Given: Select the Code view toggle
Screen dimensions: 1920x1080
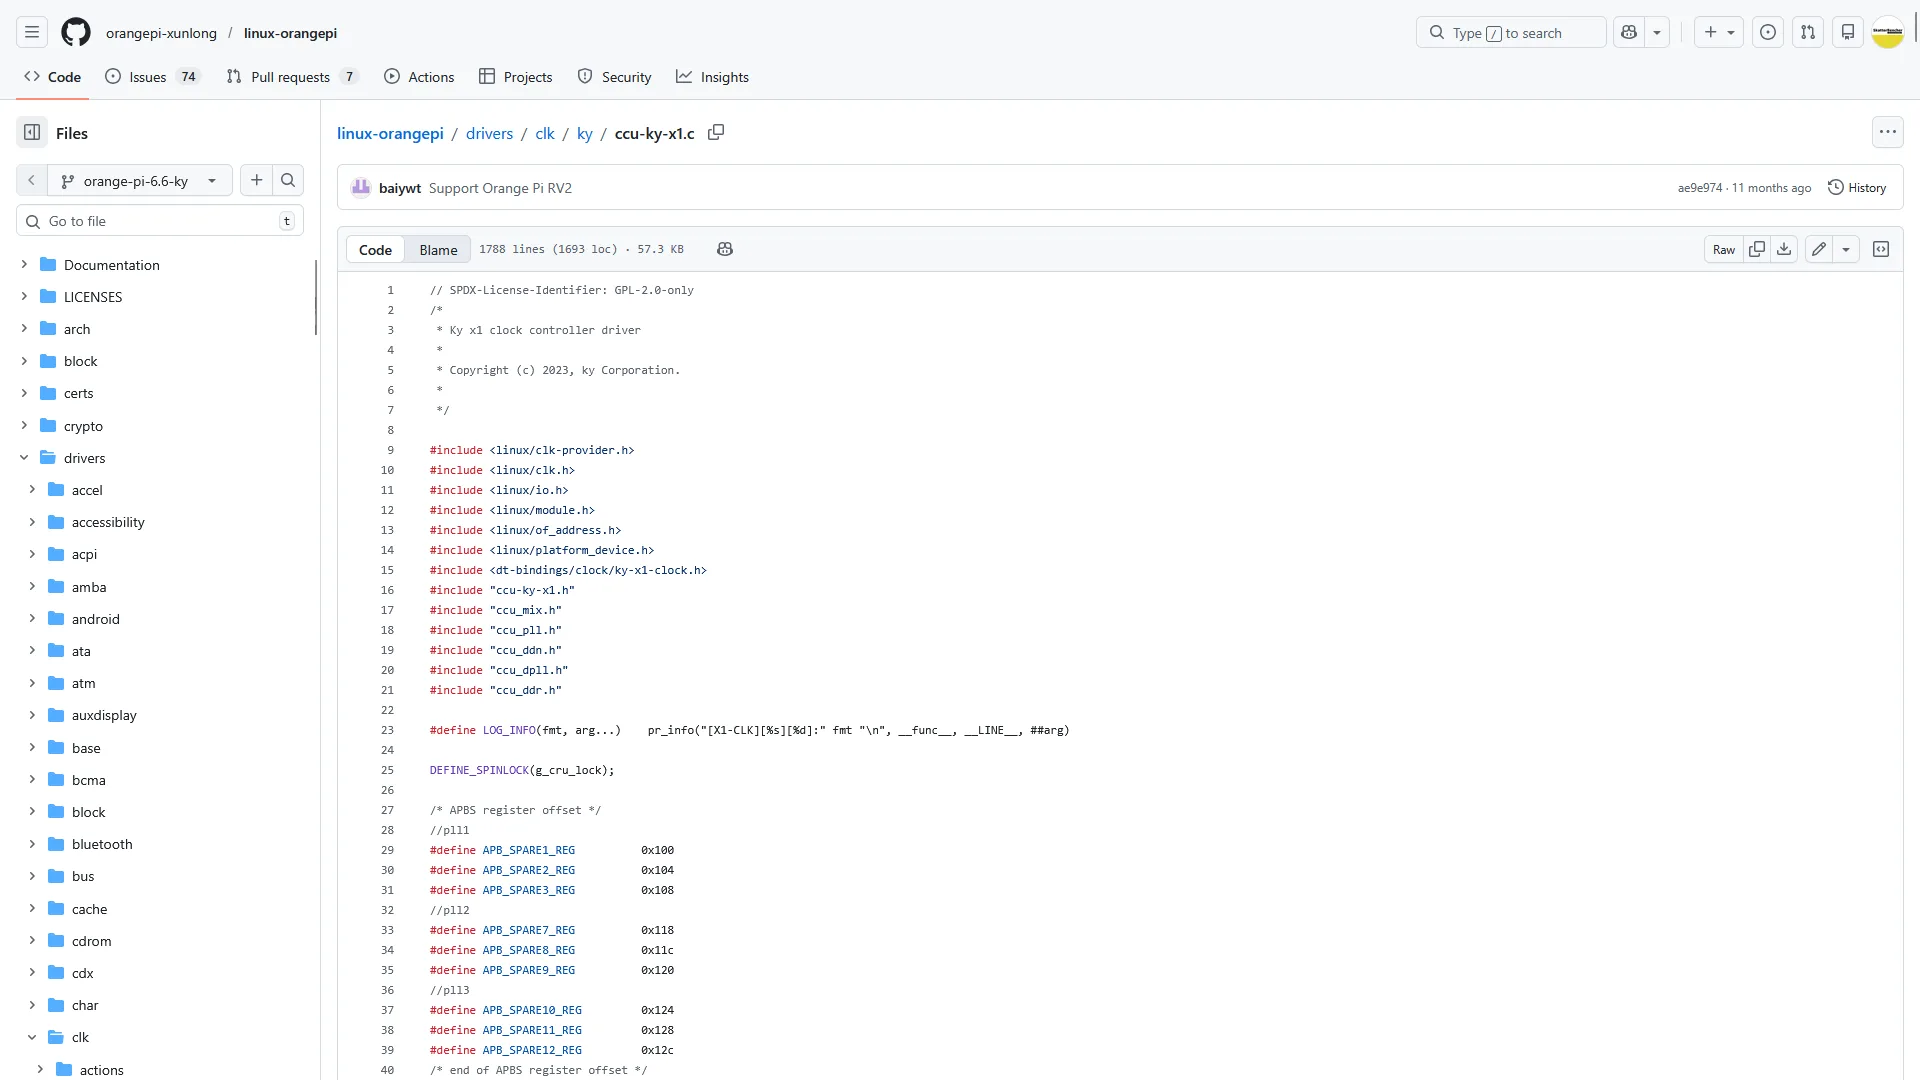Looking at the screenshot, I should coord(375,250).
